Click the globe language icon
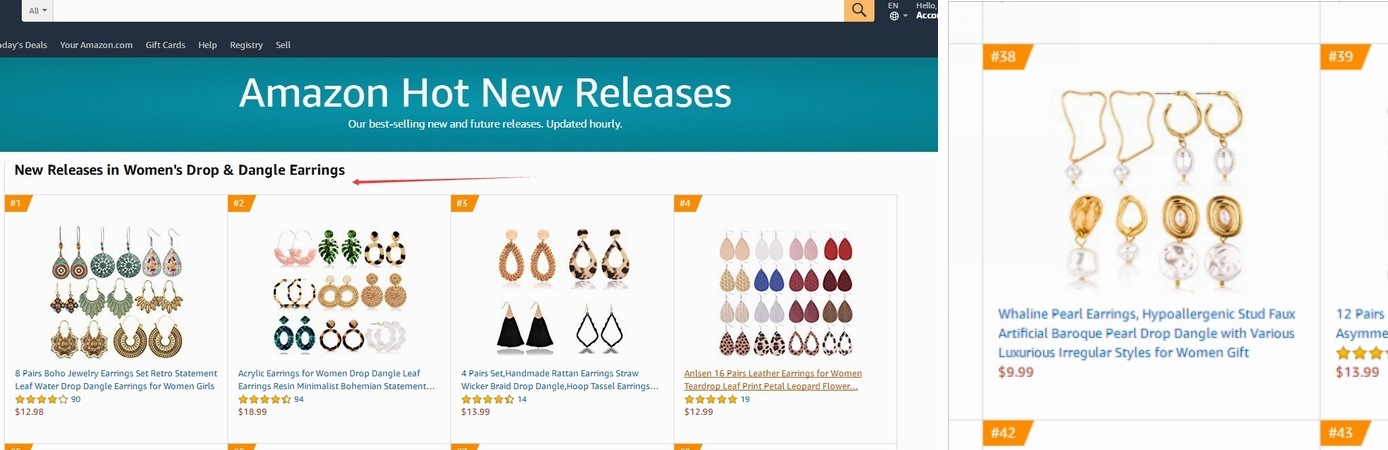The image size is (1388, 450). [x=894, y=16]
